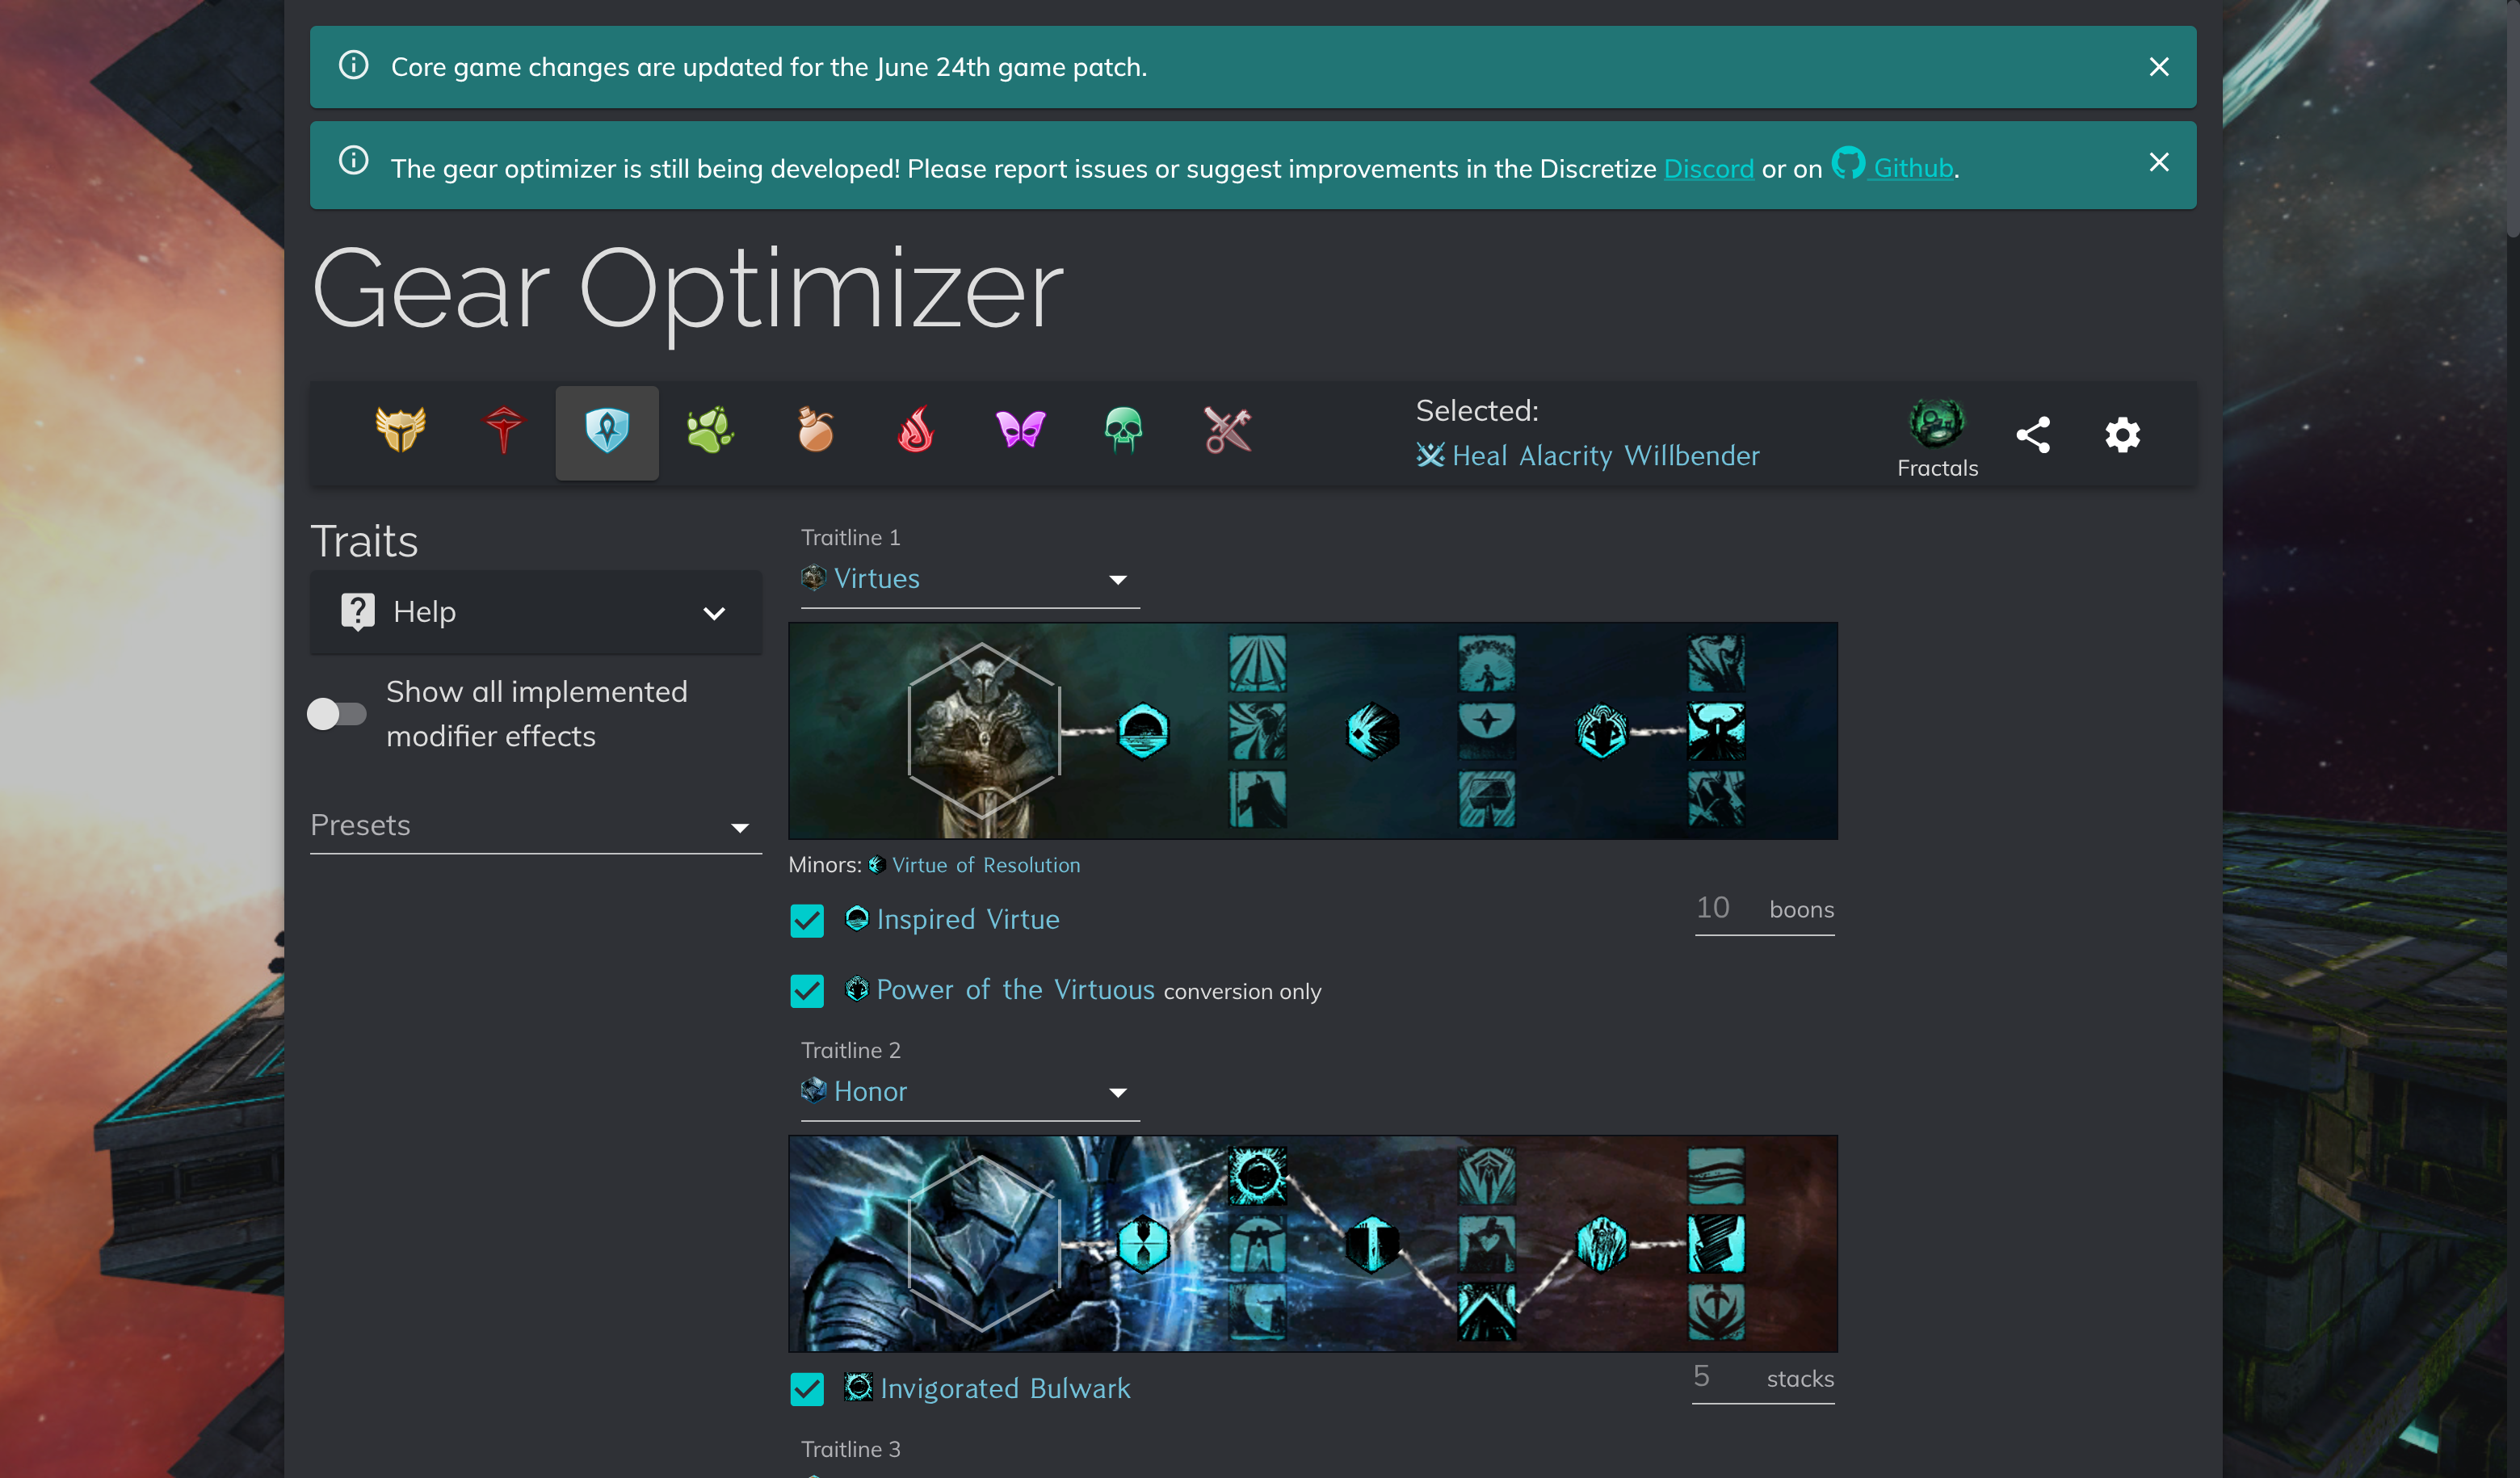The image size is (2520, 1478).
Task: Select the Necromancer skull profession icon
Action: click(1124, 431)
